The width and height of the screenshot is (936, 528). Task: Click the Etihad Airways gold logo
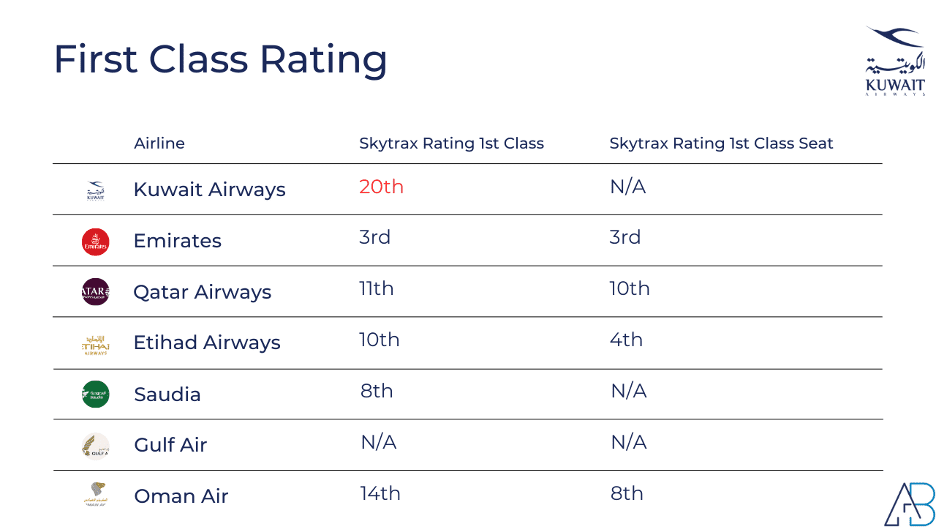96,345
